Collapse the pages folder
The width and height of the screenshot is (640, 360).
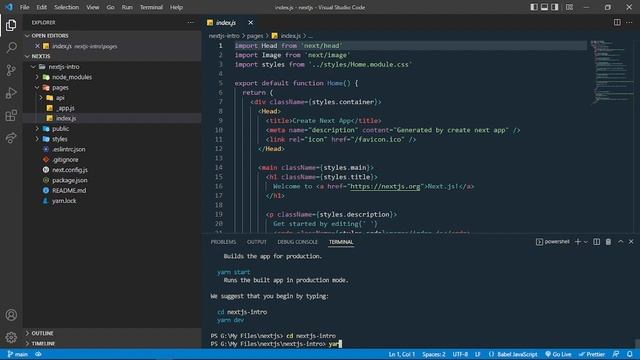point(37,87)
